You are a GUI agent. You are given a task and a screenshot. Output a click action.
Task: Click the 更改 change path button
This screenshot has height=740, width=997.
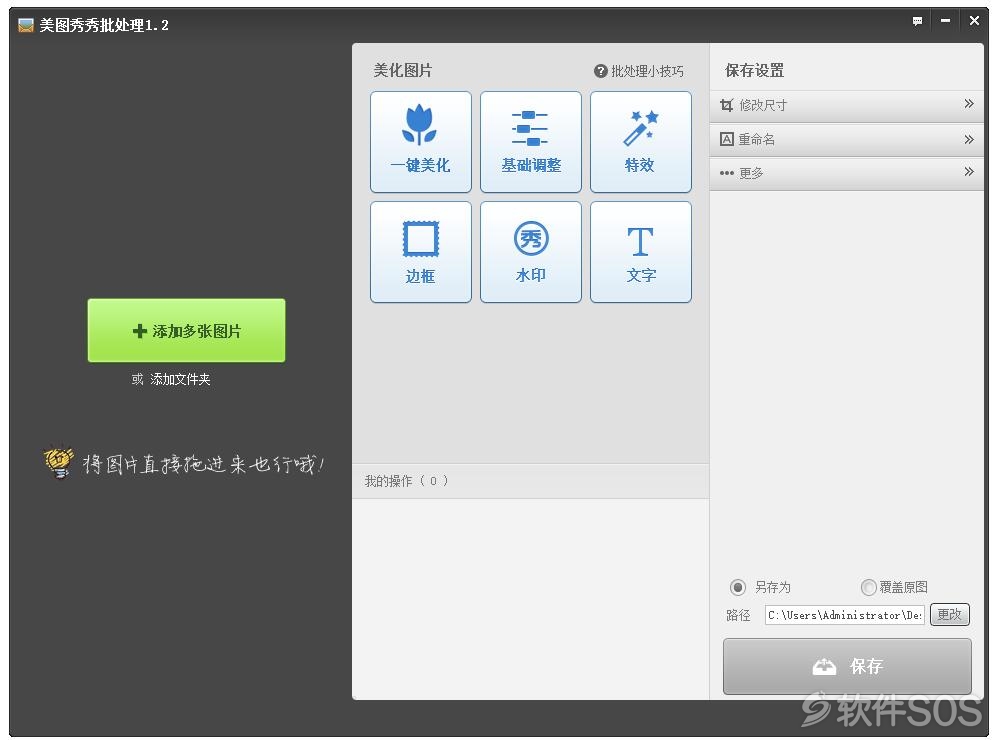[x=949, y=615]
